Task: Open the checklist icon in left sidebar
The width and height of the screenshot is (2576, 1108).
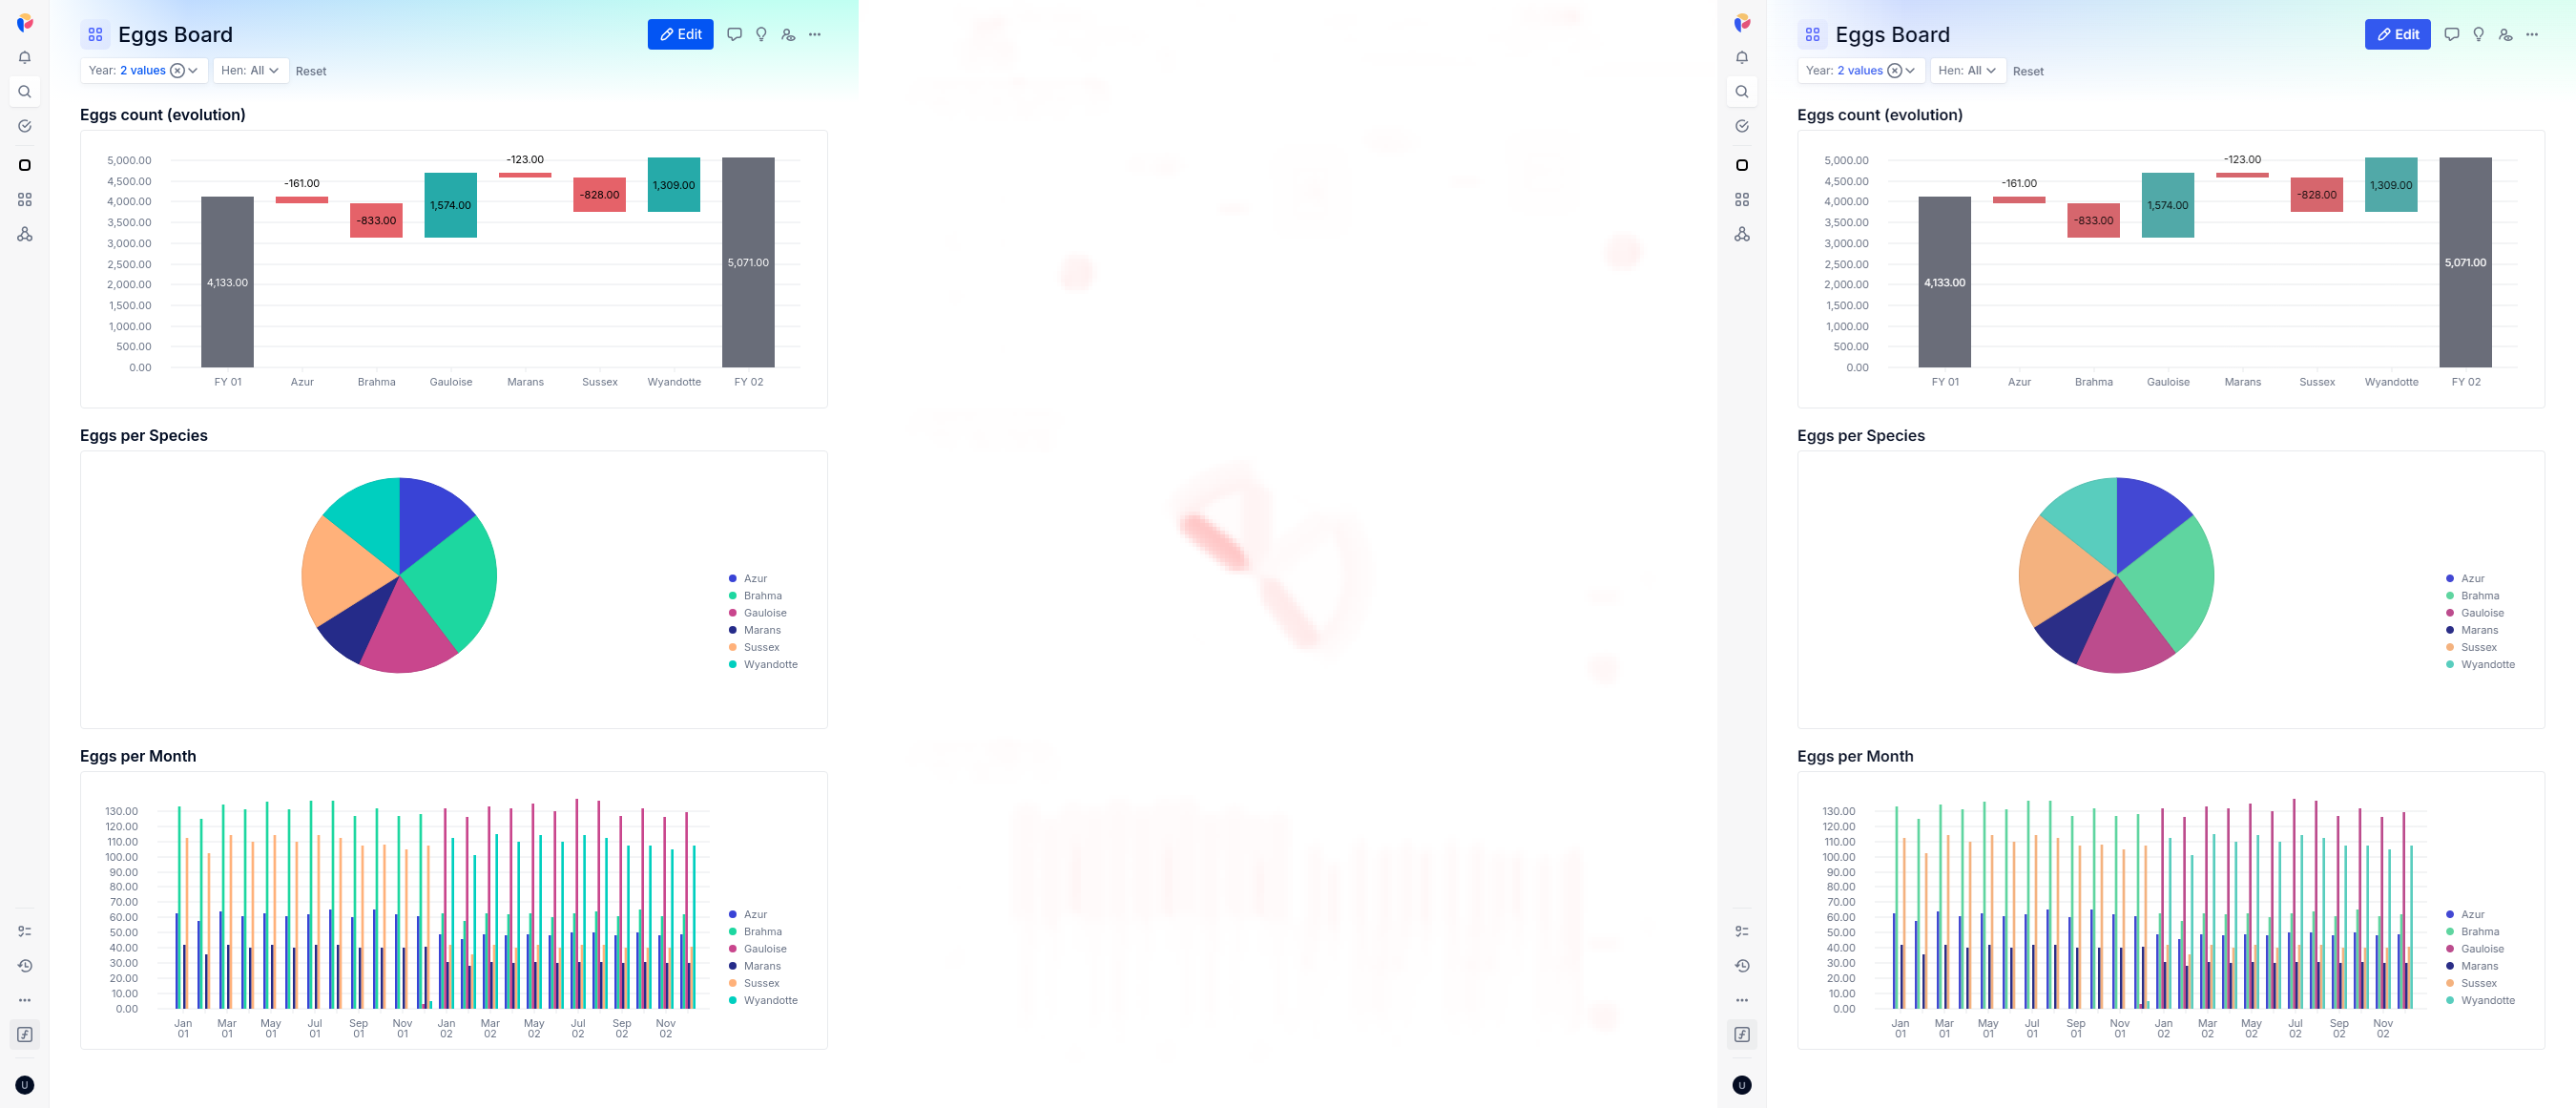Action: pyautogui.click(x=25, y=931)
